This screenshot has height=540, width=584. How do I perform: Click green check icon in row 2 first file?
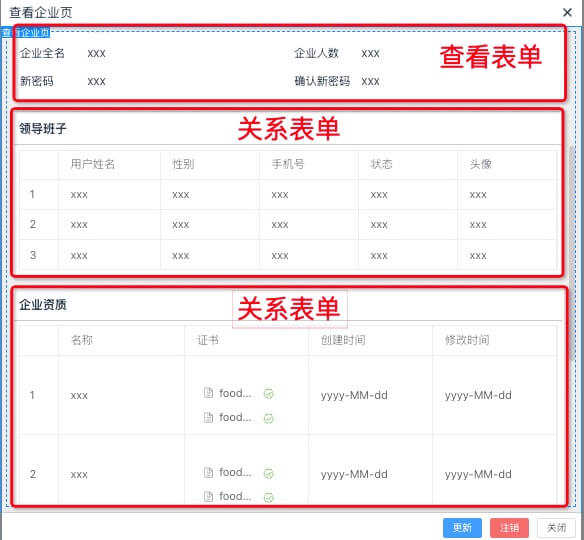pyautogui.click(x=269, y=473)
